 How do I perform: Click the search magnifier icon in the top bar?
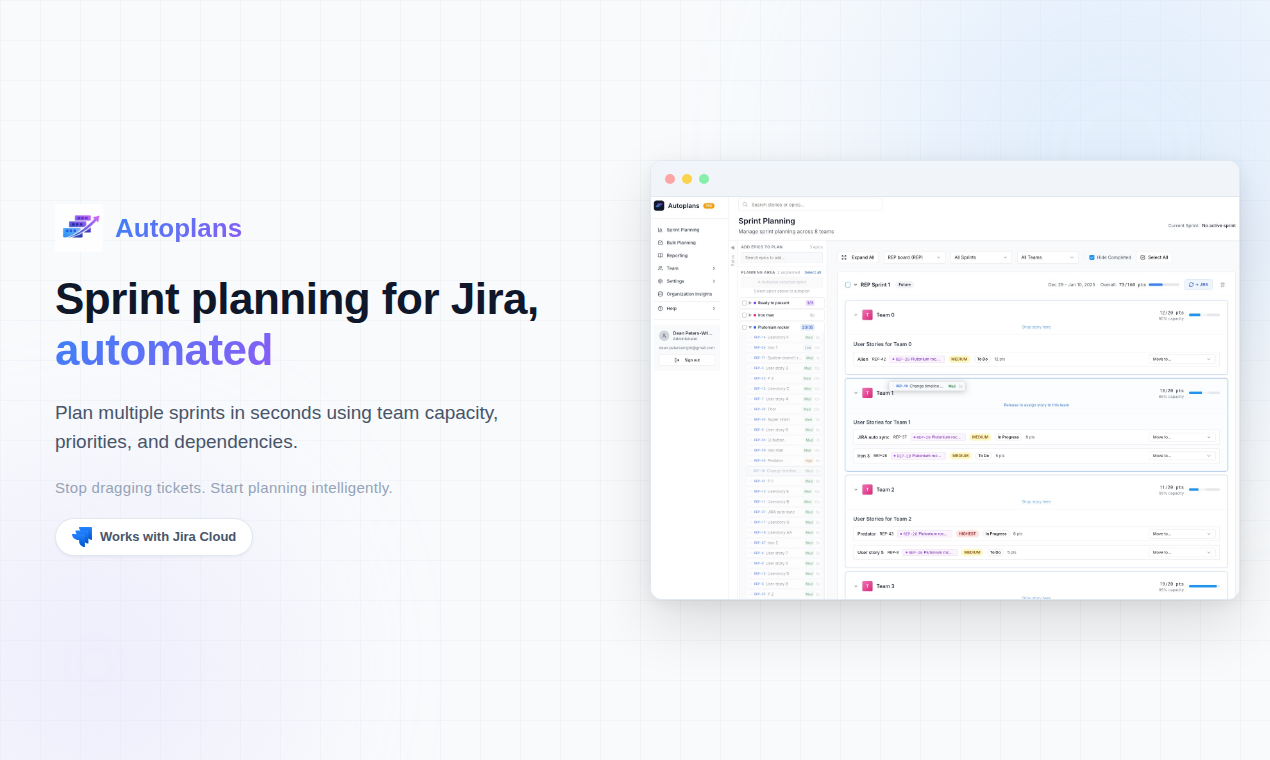click(x=745, y=204)
